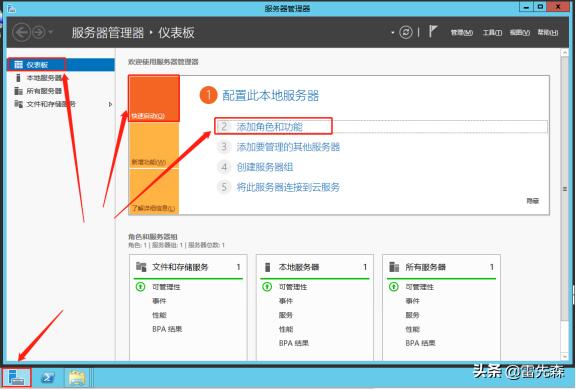576x390 pixels.
Task: Open the 工具(T) menu
Action: click(x=492, y=33)
